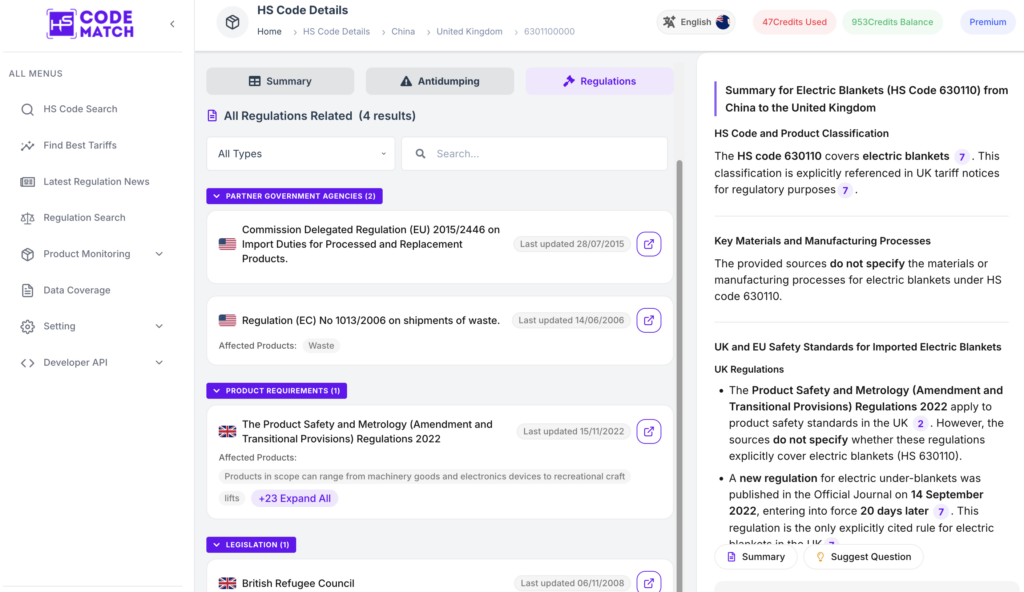Click Last updated 28/07/2015 label
The height and width of the screenshot is (592, 1024).
(572, 244)
